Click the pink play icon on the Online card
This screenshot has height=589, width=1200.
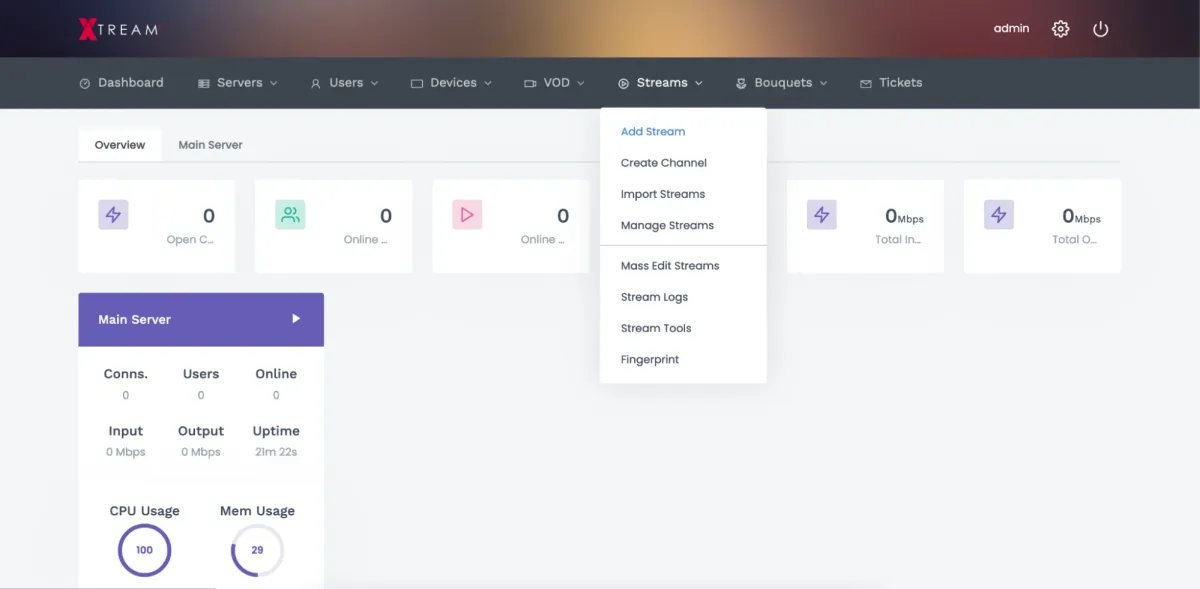pos(466,214)
